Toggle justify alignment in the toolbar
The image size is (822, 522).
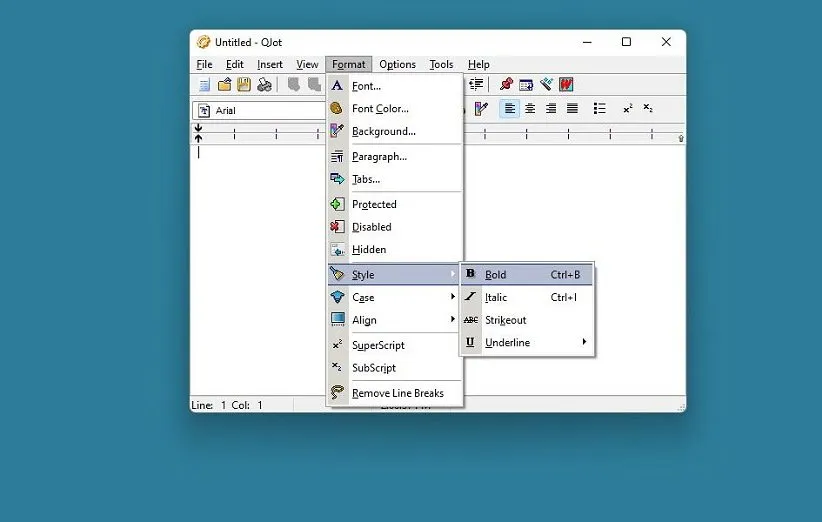click(572, 109)
